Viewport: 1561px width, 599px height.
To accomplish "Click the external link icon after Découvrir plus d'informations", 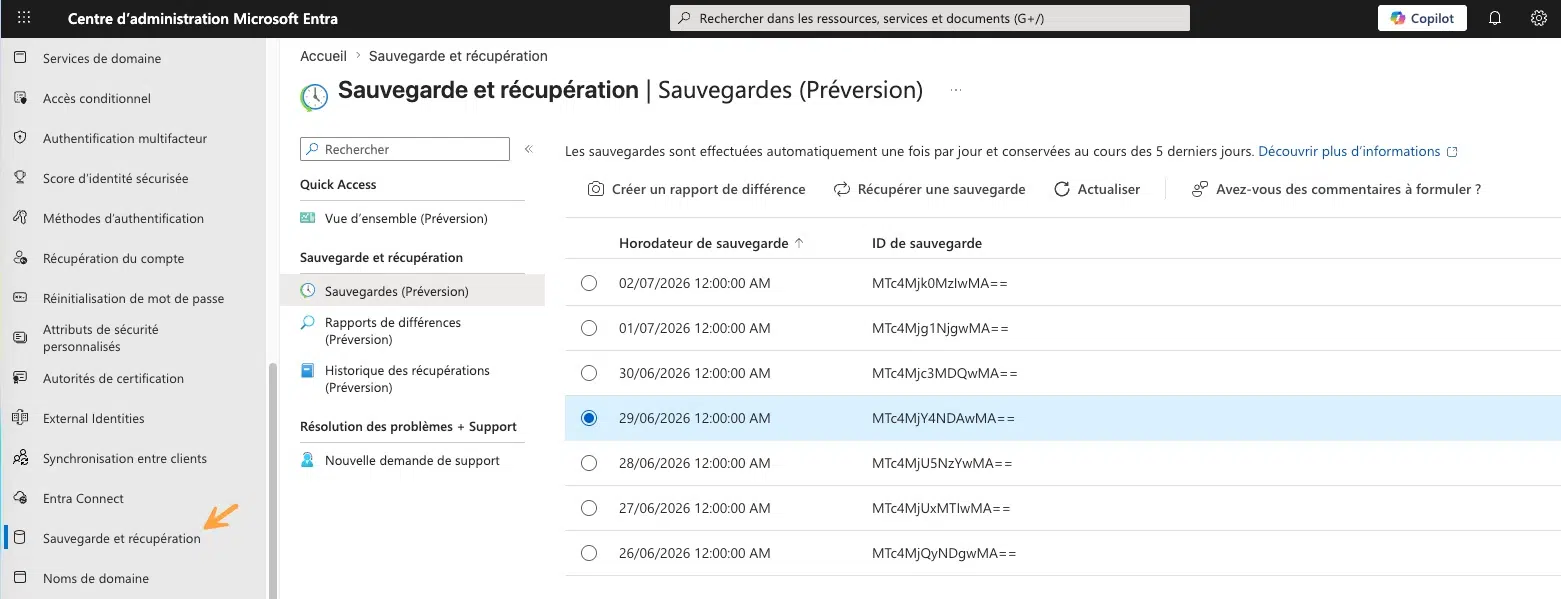I will coord(1453,152).
